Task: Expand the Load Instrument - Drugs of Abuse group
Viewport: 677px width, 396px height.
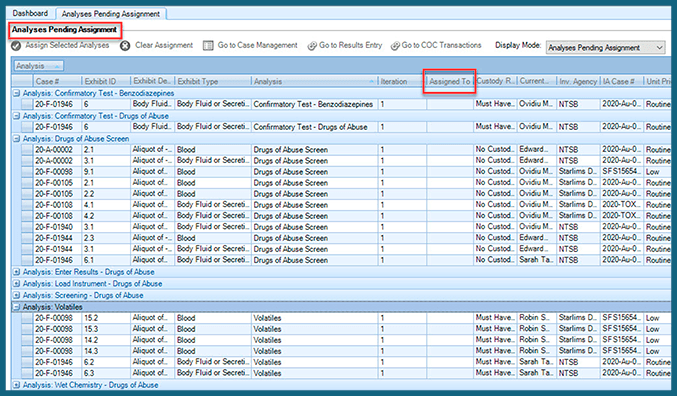Action: tap(16, 284)
